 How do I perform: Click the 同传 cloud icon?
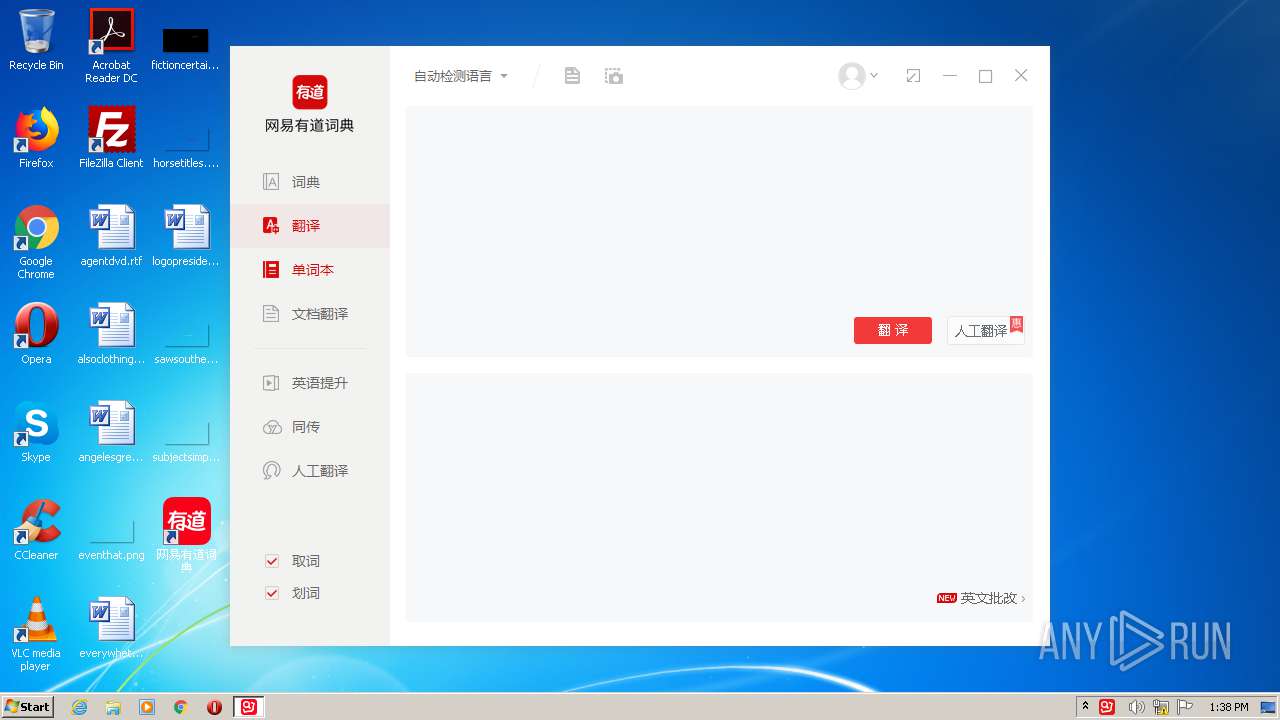point(272,427)
